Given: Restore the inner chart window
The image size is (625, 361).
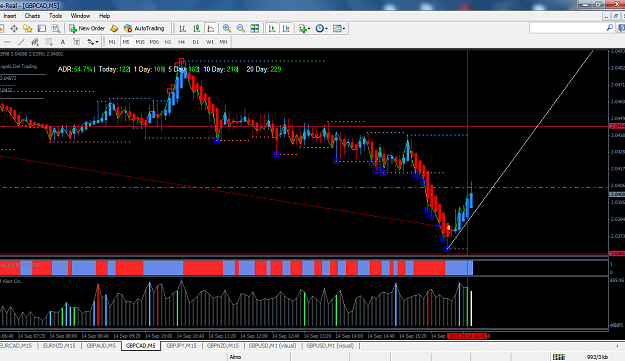Looking at the screenshot, I should tap(616, 16).
